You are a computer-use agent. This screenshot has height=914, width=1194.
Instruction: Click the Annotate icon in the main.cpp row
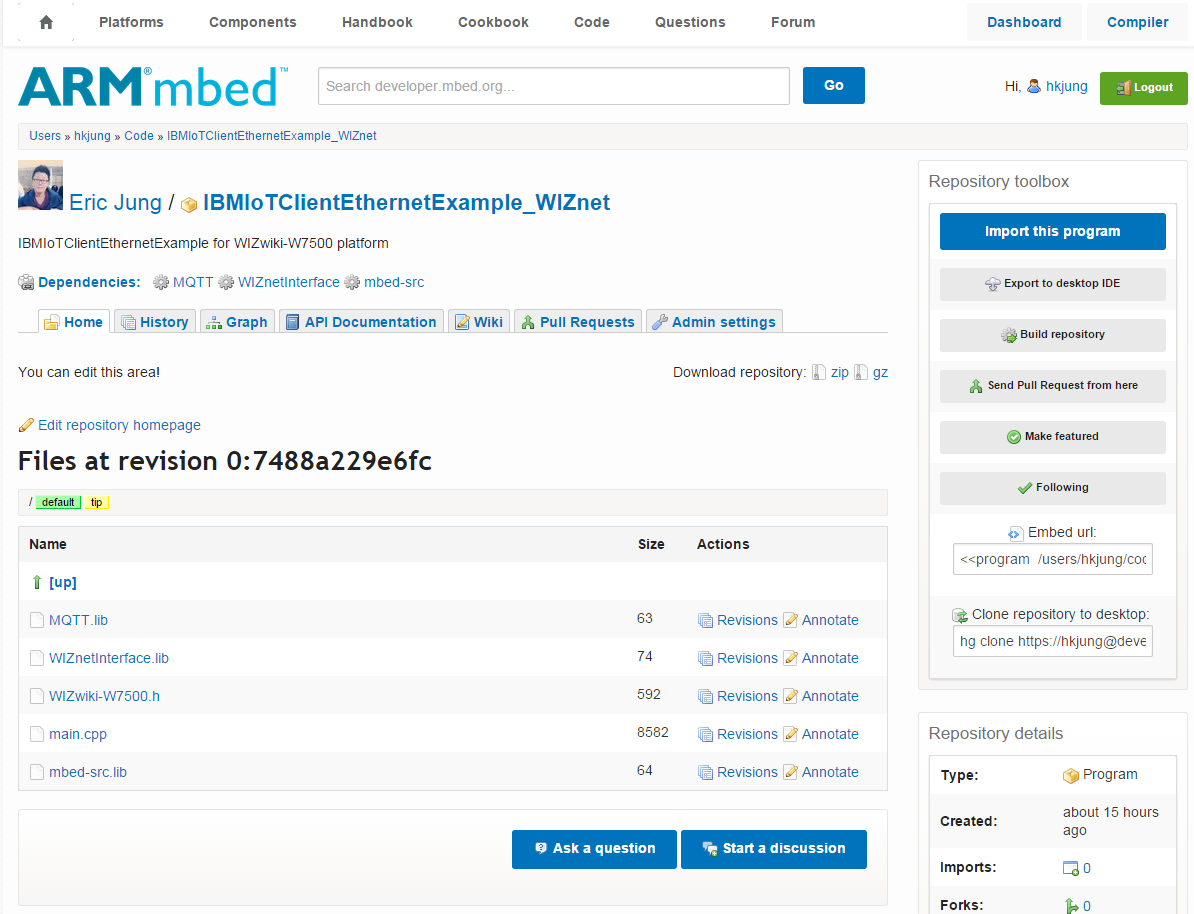790,734
